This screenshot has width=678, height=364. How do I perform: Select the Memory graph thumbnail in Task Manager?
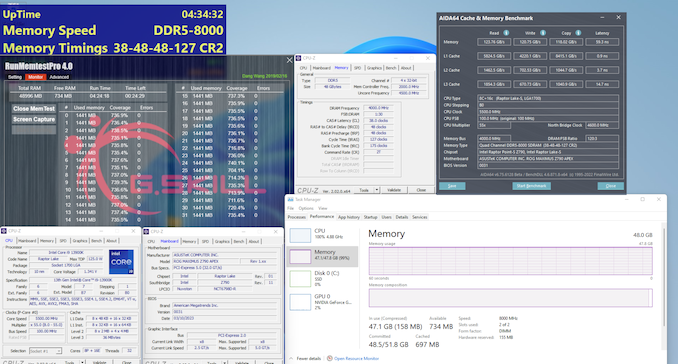[300, 256]
